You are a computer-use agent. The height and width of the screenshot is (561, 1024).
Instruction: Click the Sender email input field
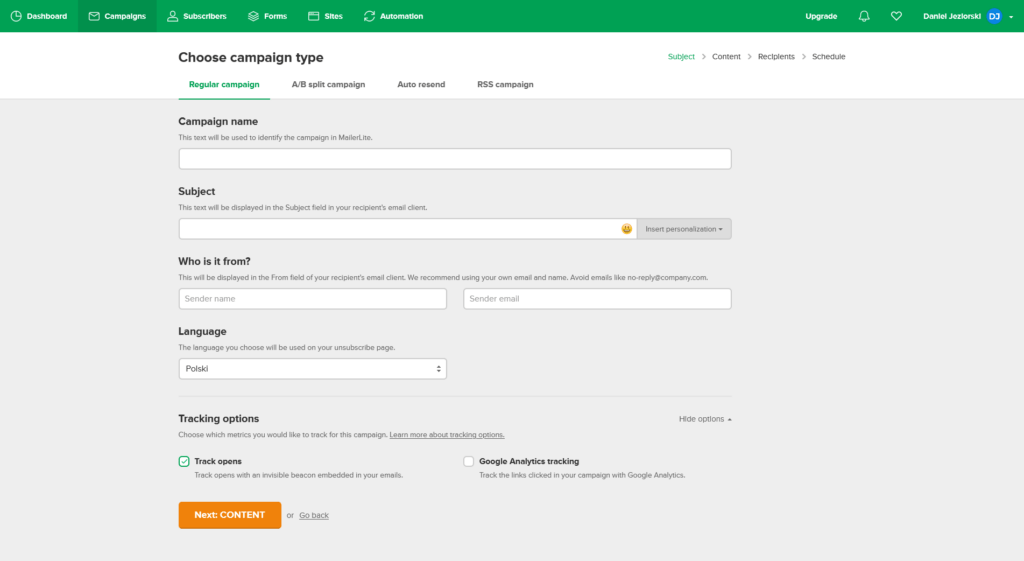pyautogui.click(x=597, y=299)
